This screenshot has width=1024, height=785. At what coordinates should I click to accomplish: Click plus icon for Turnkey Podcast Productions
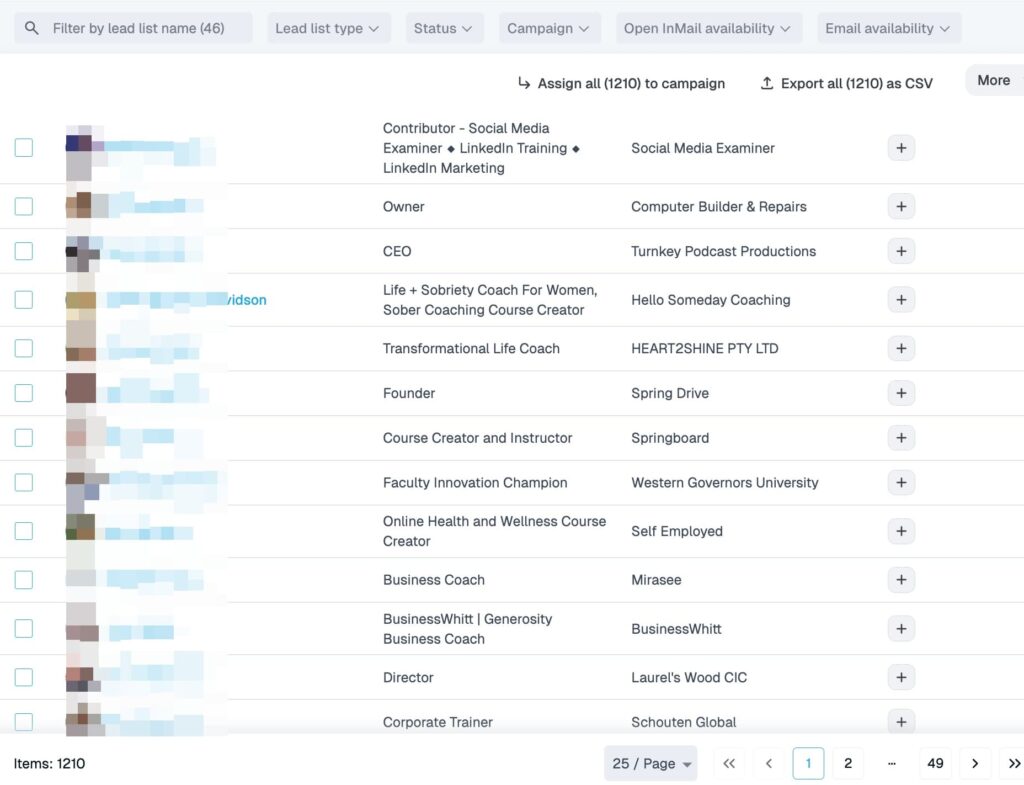pos(901,251)
